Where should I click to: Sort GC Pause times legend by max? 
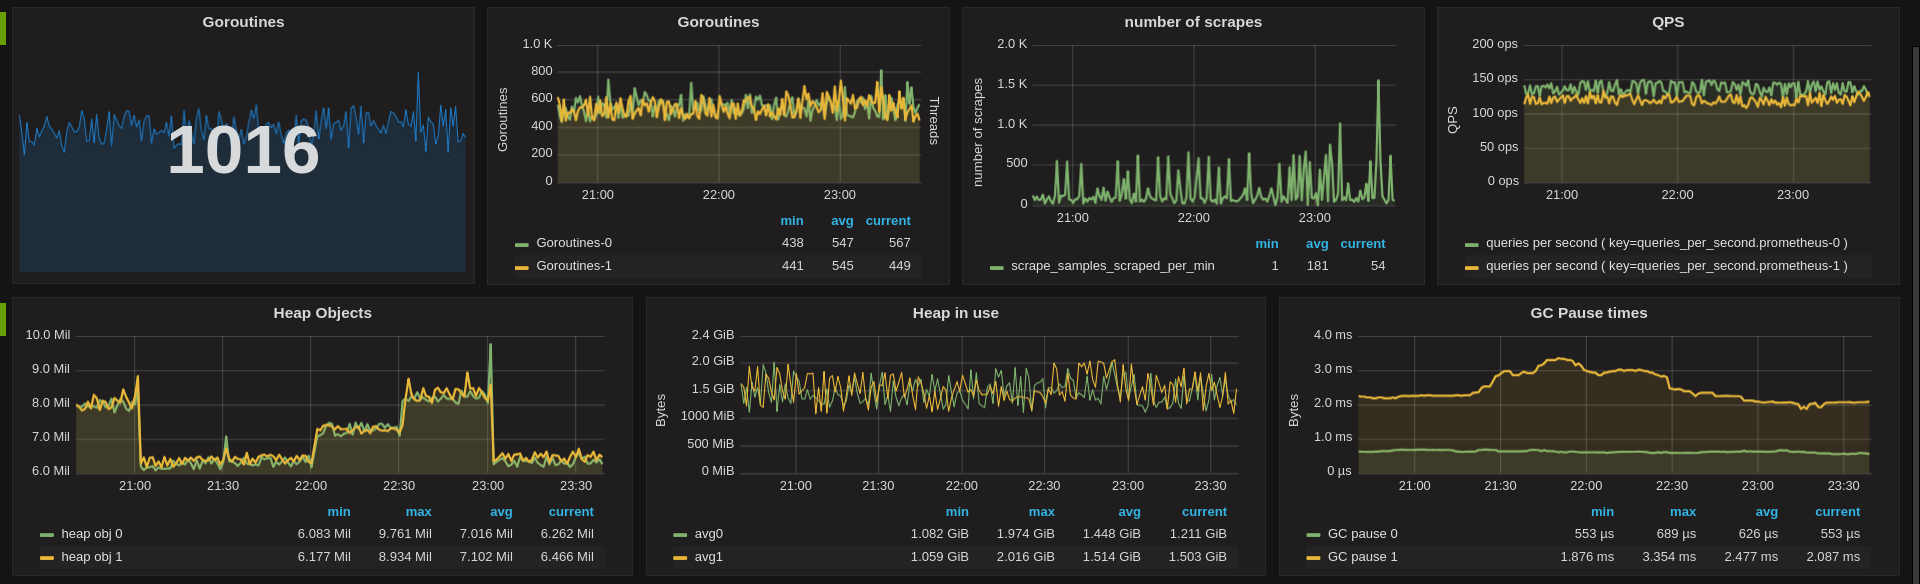(x=1683, y=512)
